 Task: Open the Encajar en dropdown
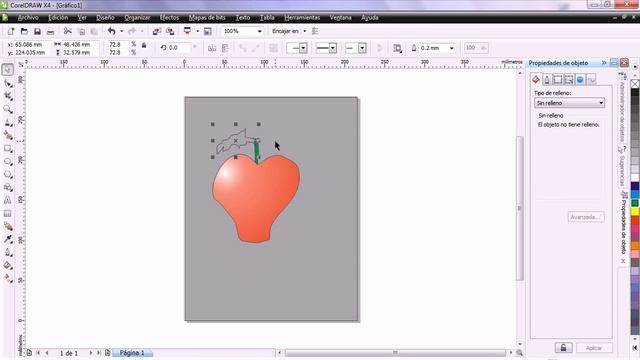tap(304, 31)
